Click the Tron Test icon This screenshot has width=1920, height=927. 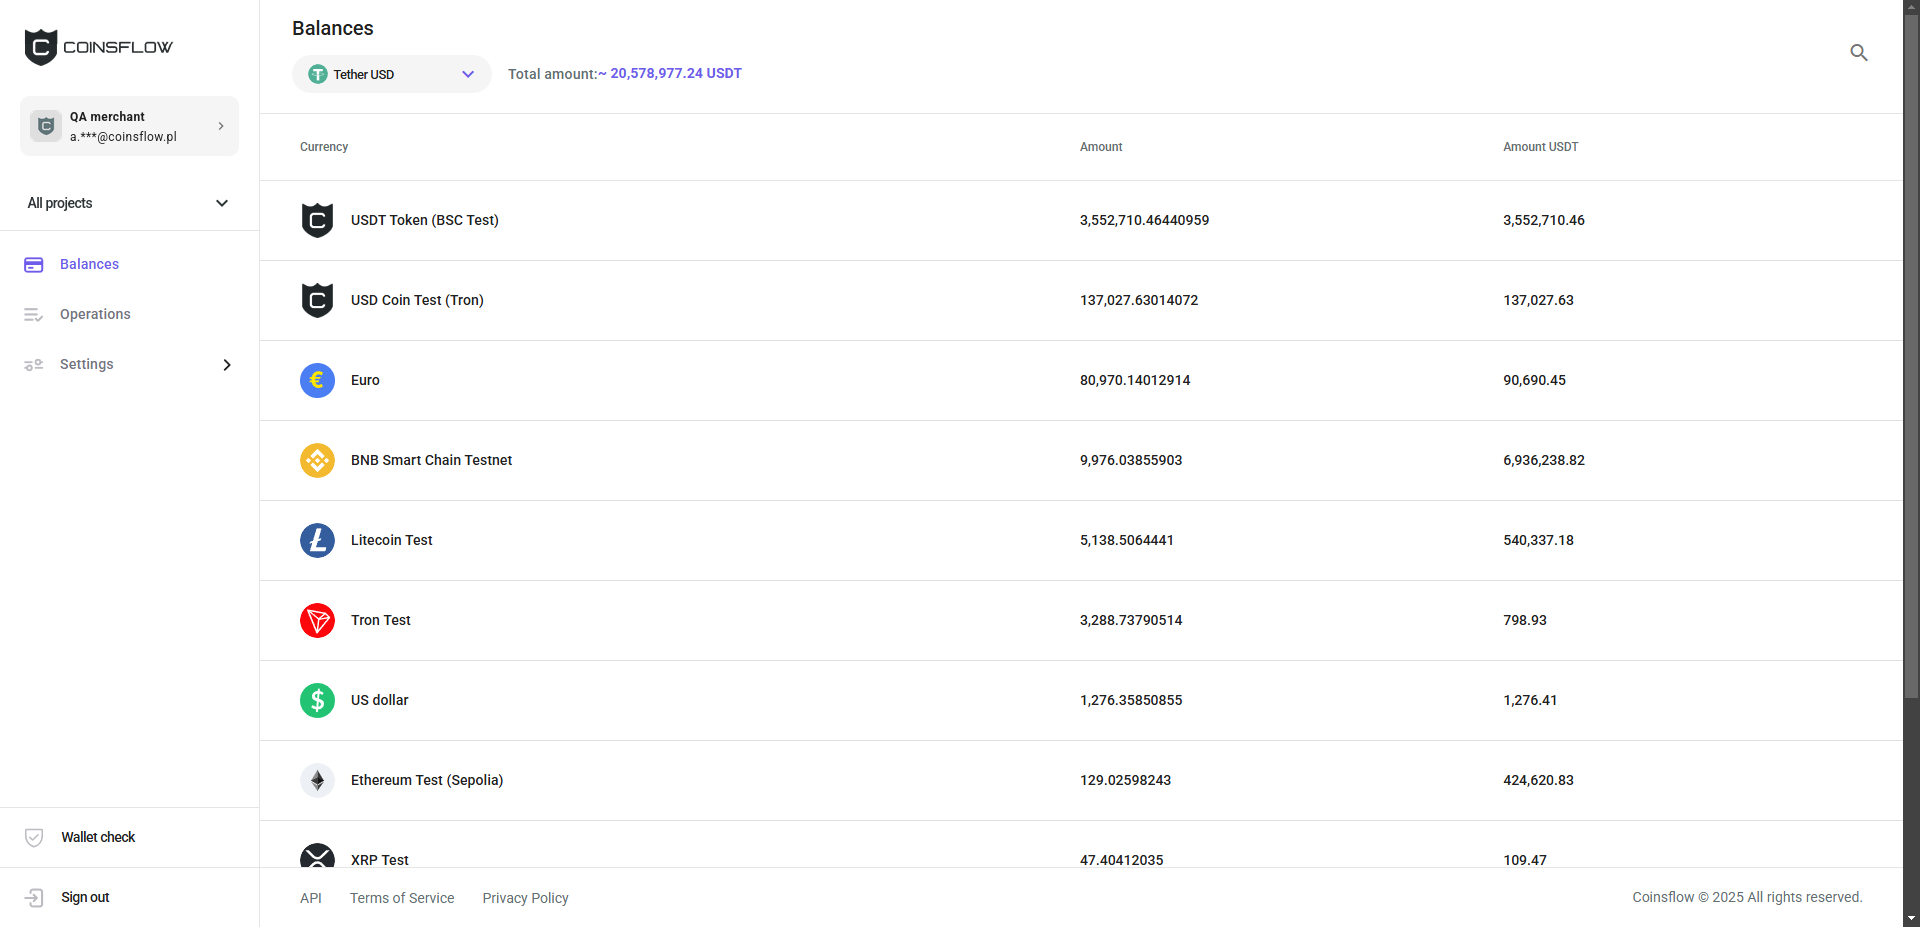[x=317, y=620]
